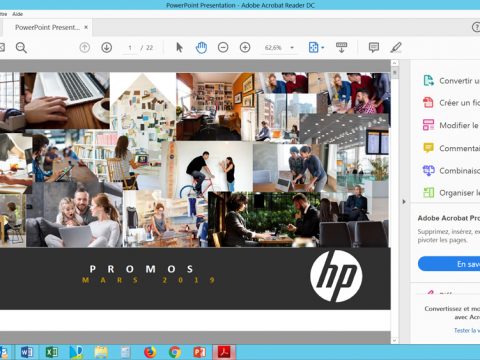Viewport: 480px width, 360px height.
Task: Click the current page number field
Action: point(130,48)
